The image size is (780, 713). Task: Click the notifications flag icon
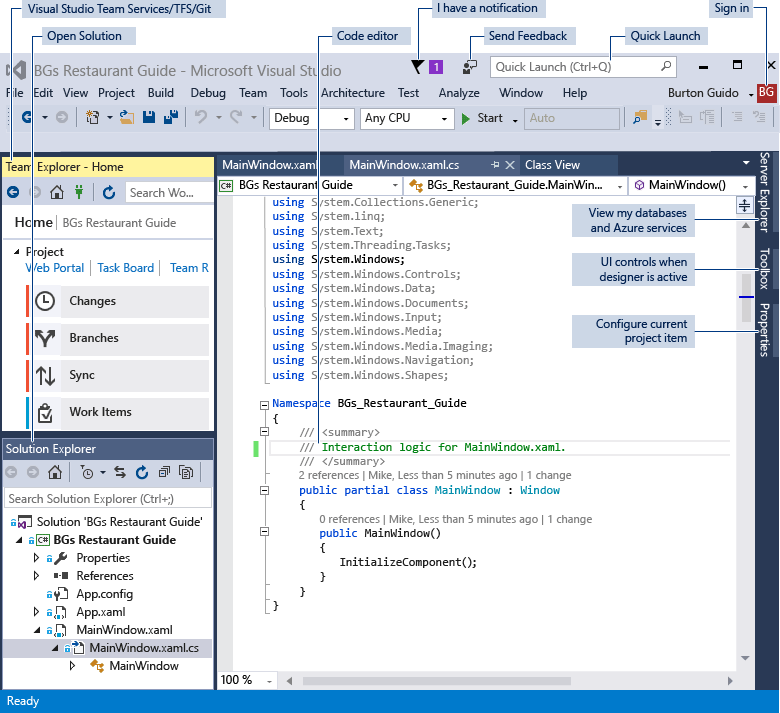[417, 67]
